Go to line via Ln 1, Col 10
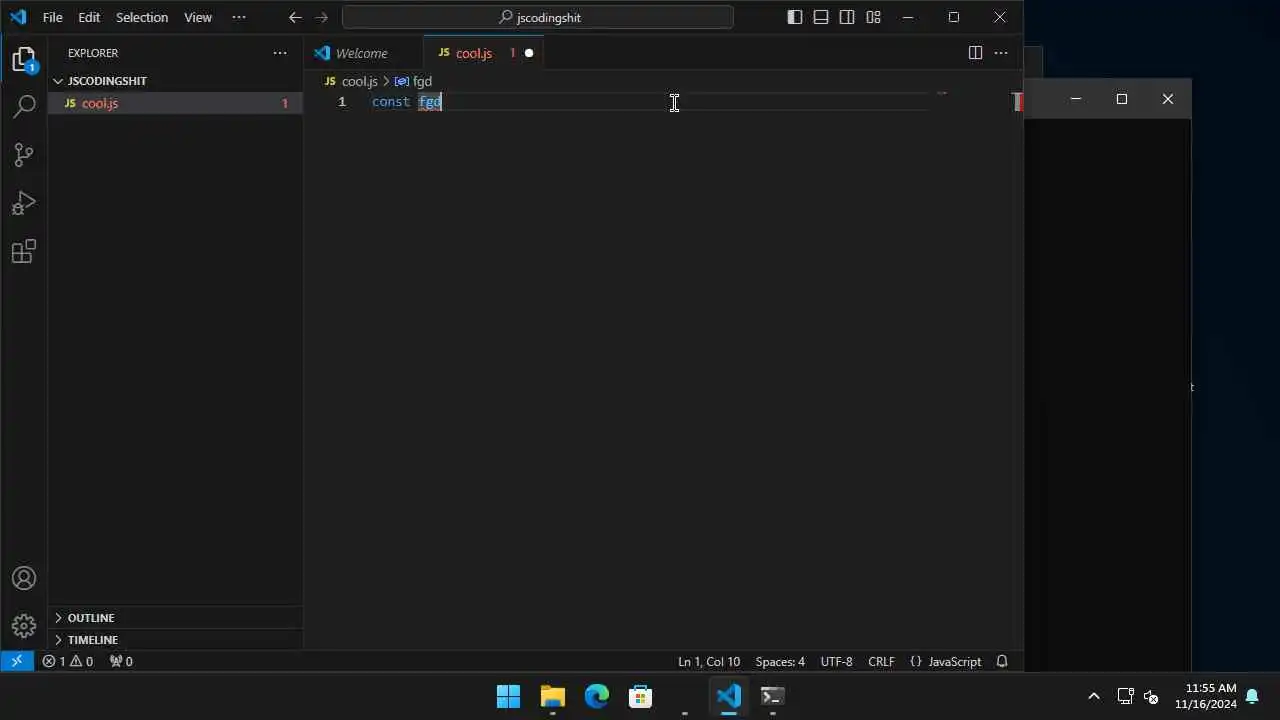Screen dimensions: 1280x720 point(709,661)
